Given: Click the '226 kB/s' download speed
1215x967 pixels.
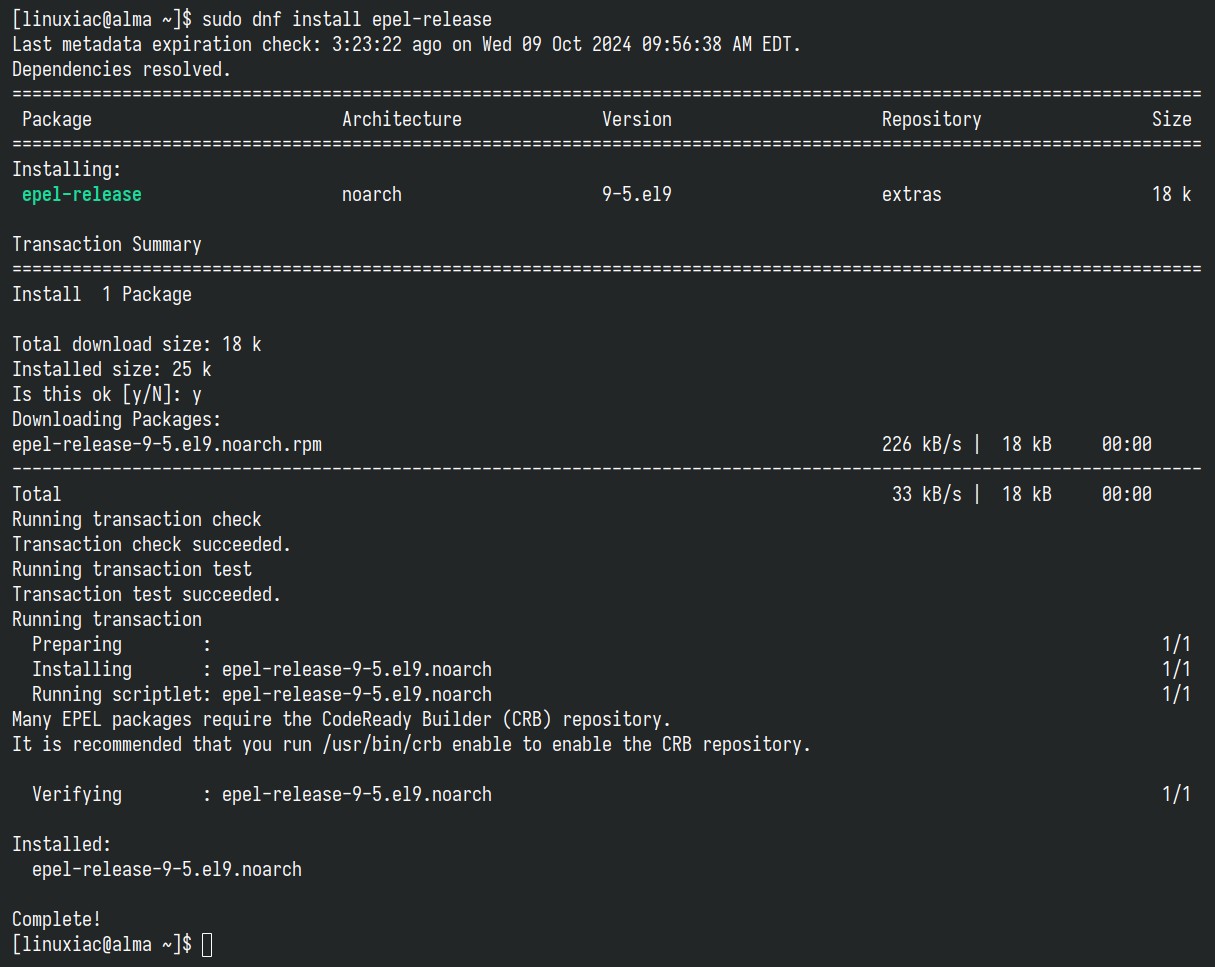Looking at the screenshot, I should (x=922, y=444).
